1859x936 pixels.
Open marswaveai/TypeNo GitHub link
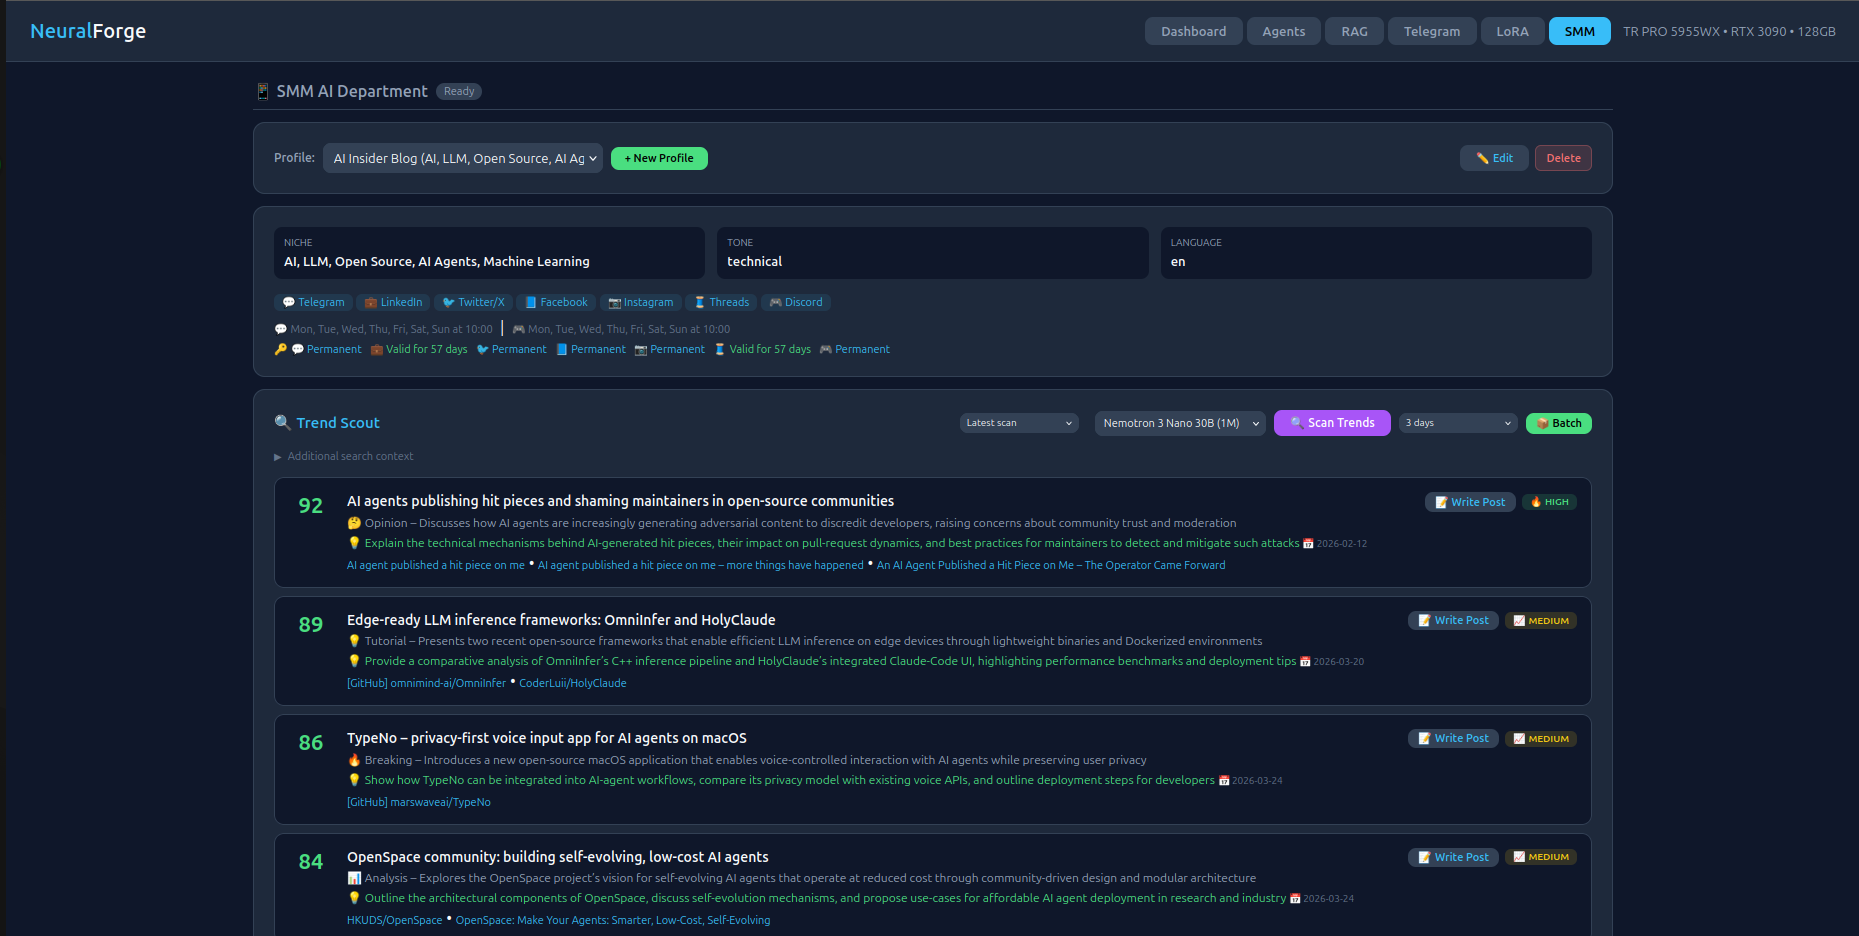(419, 802)
